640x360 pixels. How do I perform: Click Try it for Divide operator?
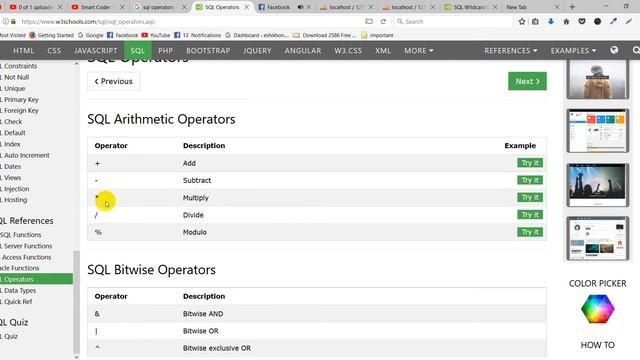pyautogui.click(x=530, y=215)
